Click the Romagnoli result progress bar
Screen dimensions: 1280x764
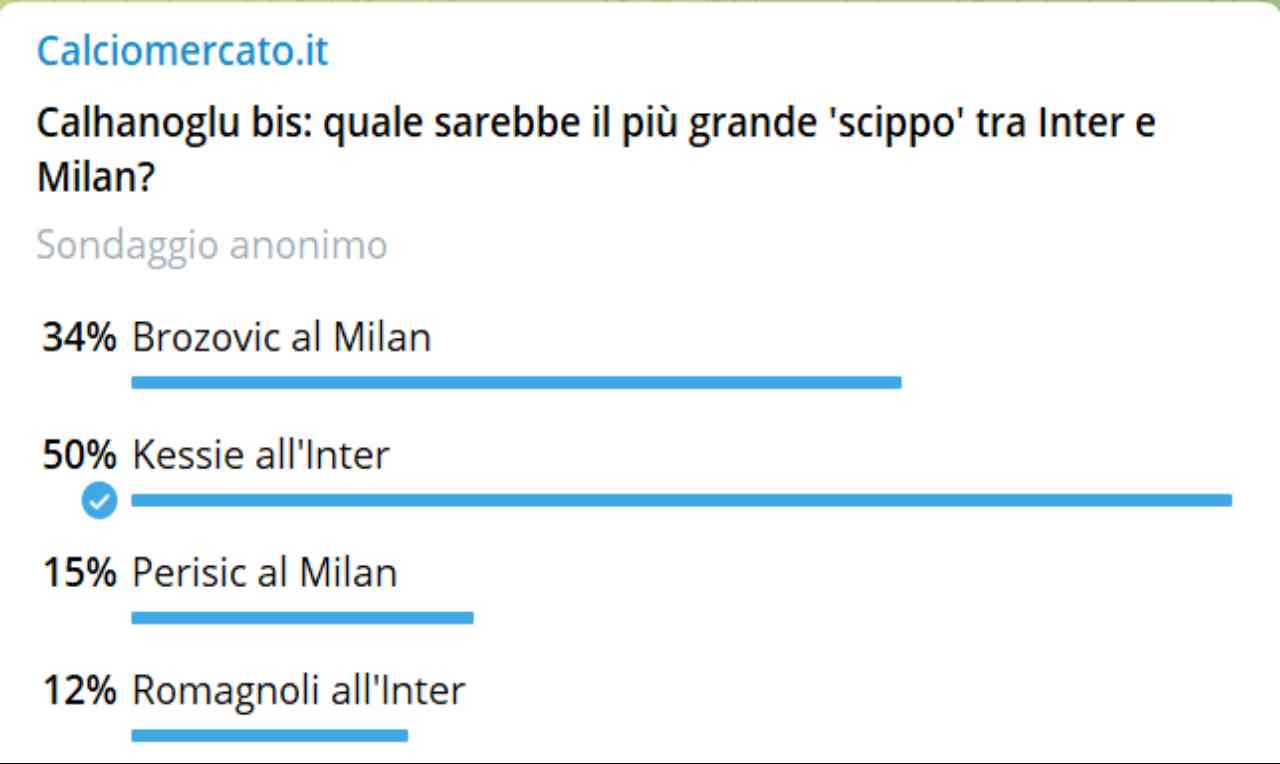269,736
